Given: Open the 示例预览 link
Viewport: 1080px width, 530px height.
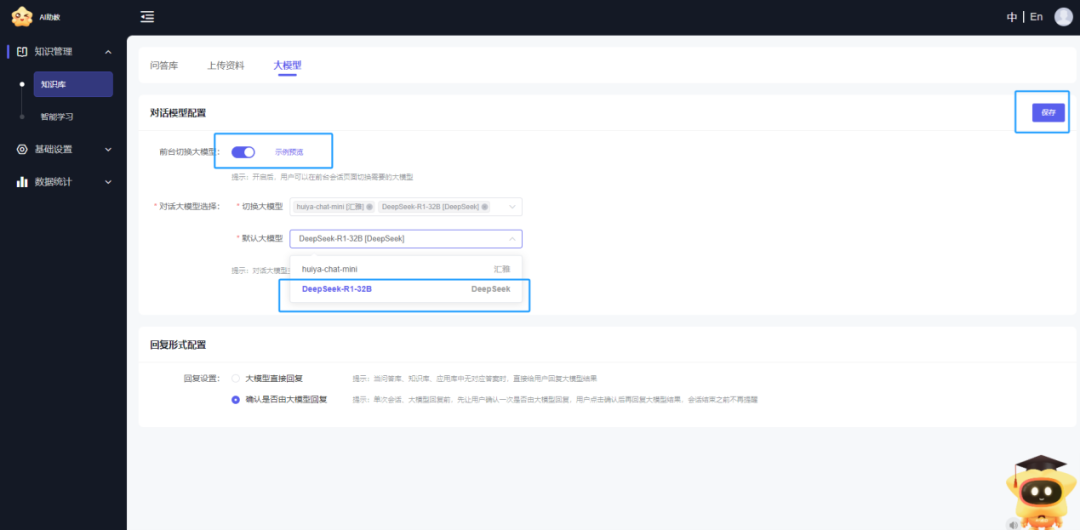Looking at the screenshot, I should point(289,152).
